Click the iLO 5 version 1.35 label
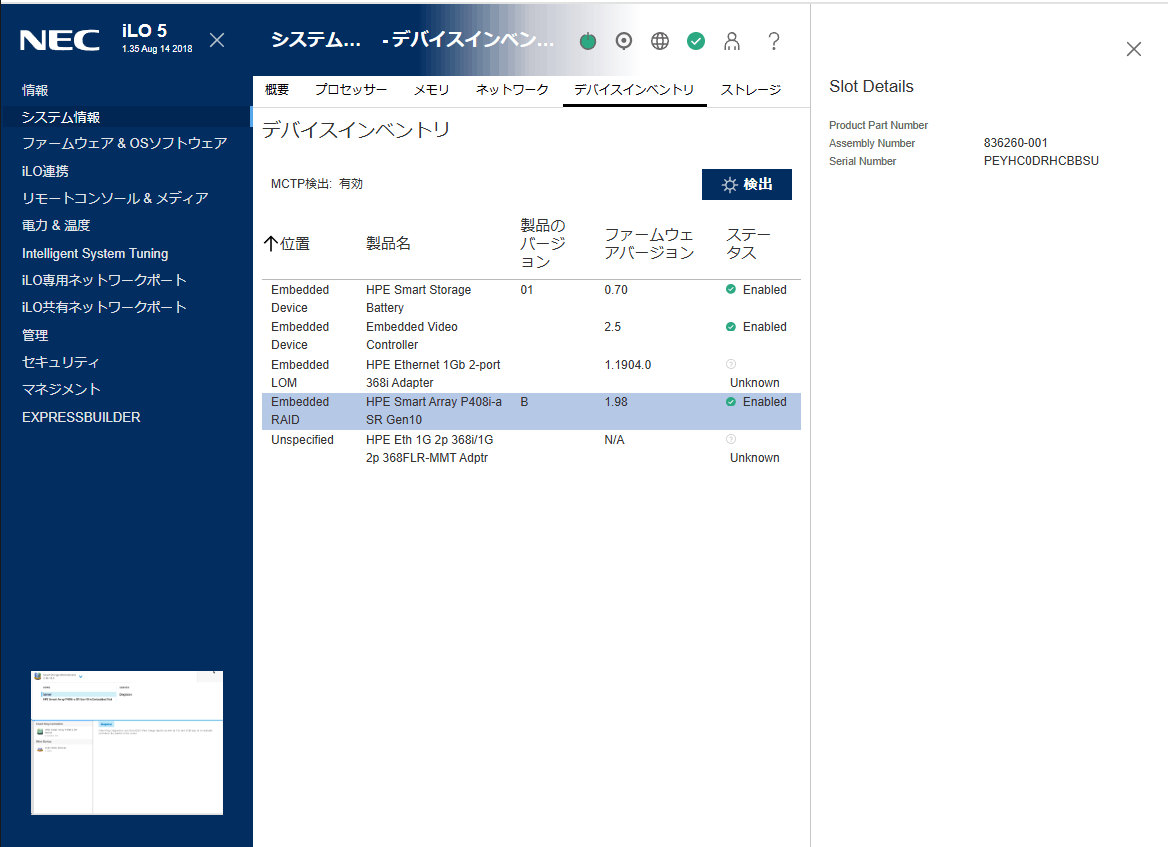Image resolution: width=1168 pixels, height=847 pixels. pos(157,48)
